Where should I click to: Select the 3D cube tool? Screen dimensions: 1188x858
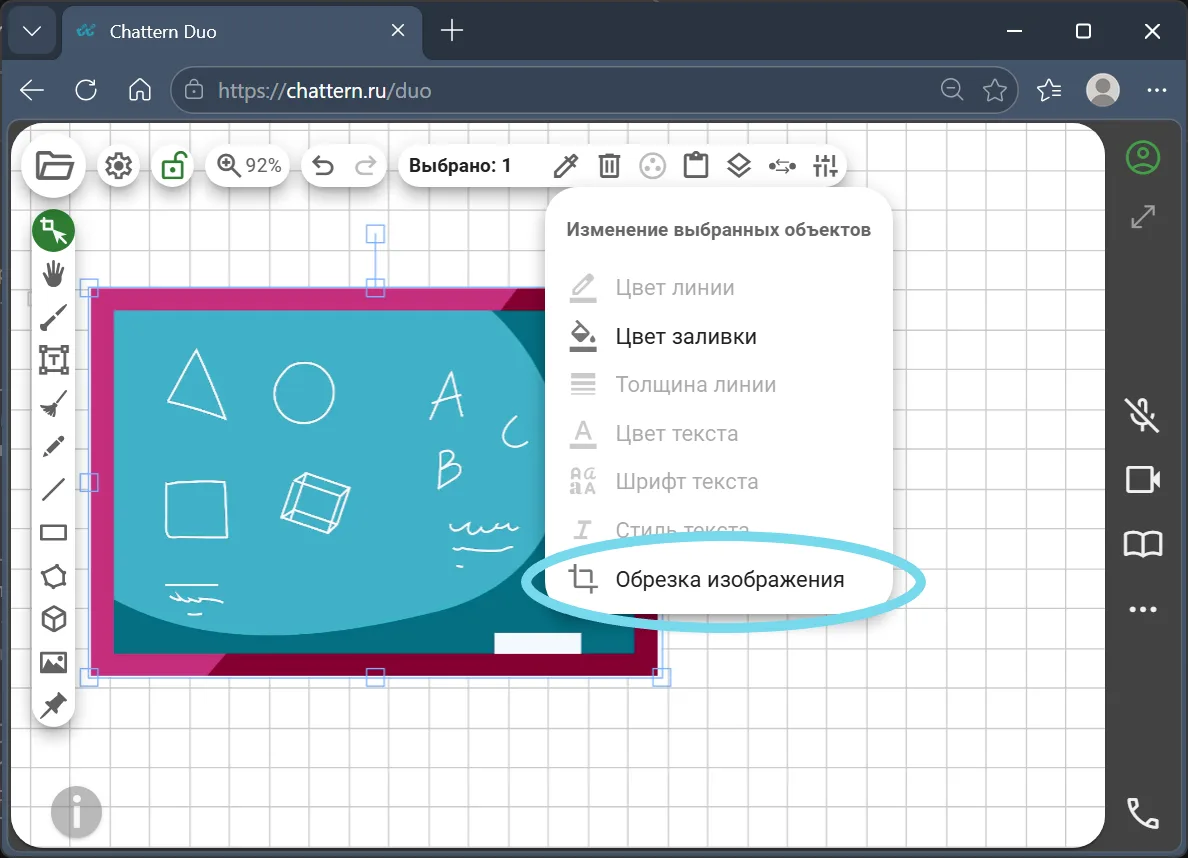[53, 619]
